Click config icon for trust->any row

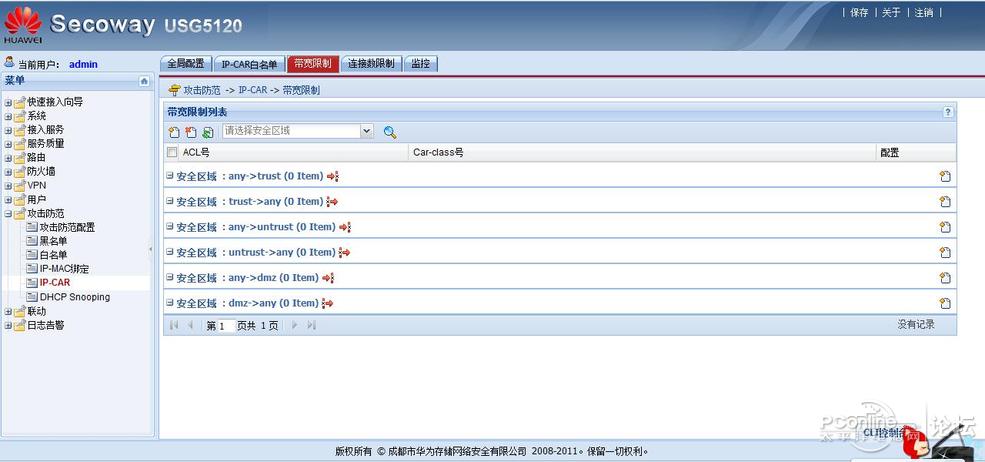pos(945,202)
